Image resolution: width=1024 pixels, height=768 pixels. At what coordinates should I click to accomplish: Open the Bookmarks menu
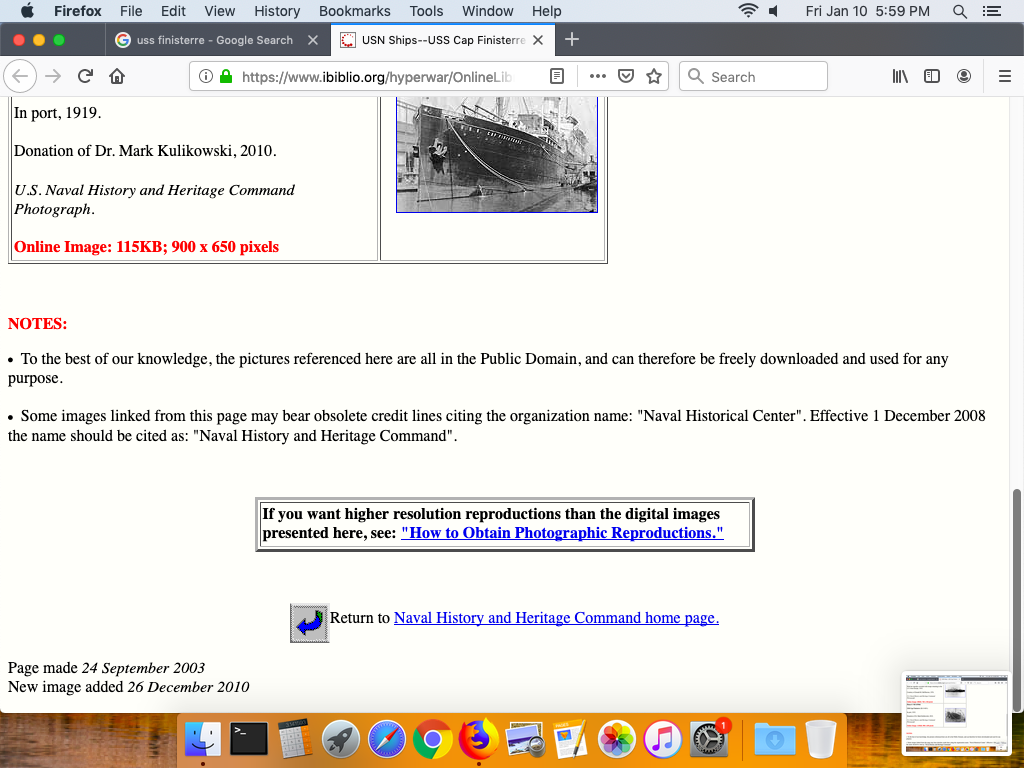[x=354, y=11]
